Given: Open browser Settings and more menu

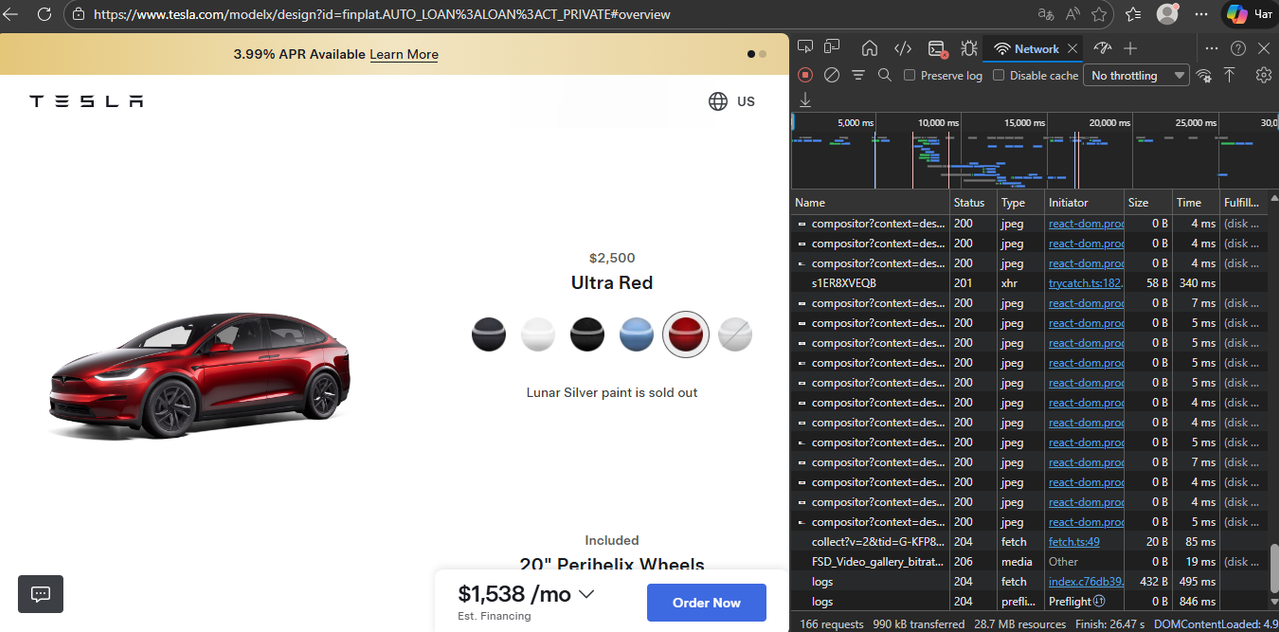Looking at the screenshot, I should [x=1202, y=14].
